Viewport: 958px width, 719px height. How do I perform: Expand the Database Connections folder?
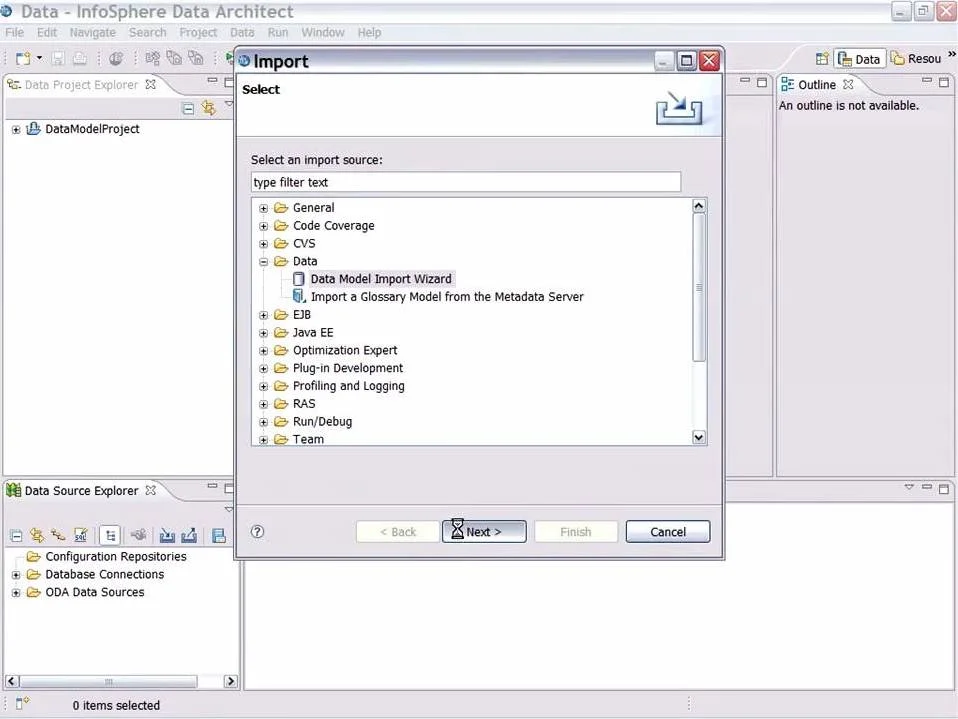[16, 575]
